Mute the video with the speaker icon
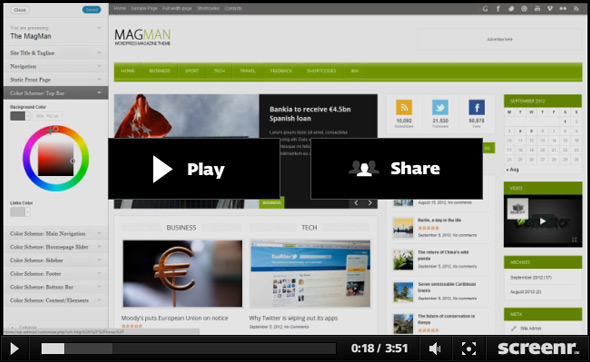 435,348
